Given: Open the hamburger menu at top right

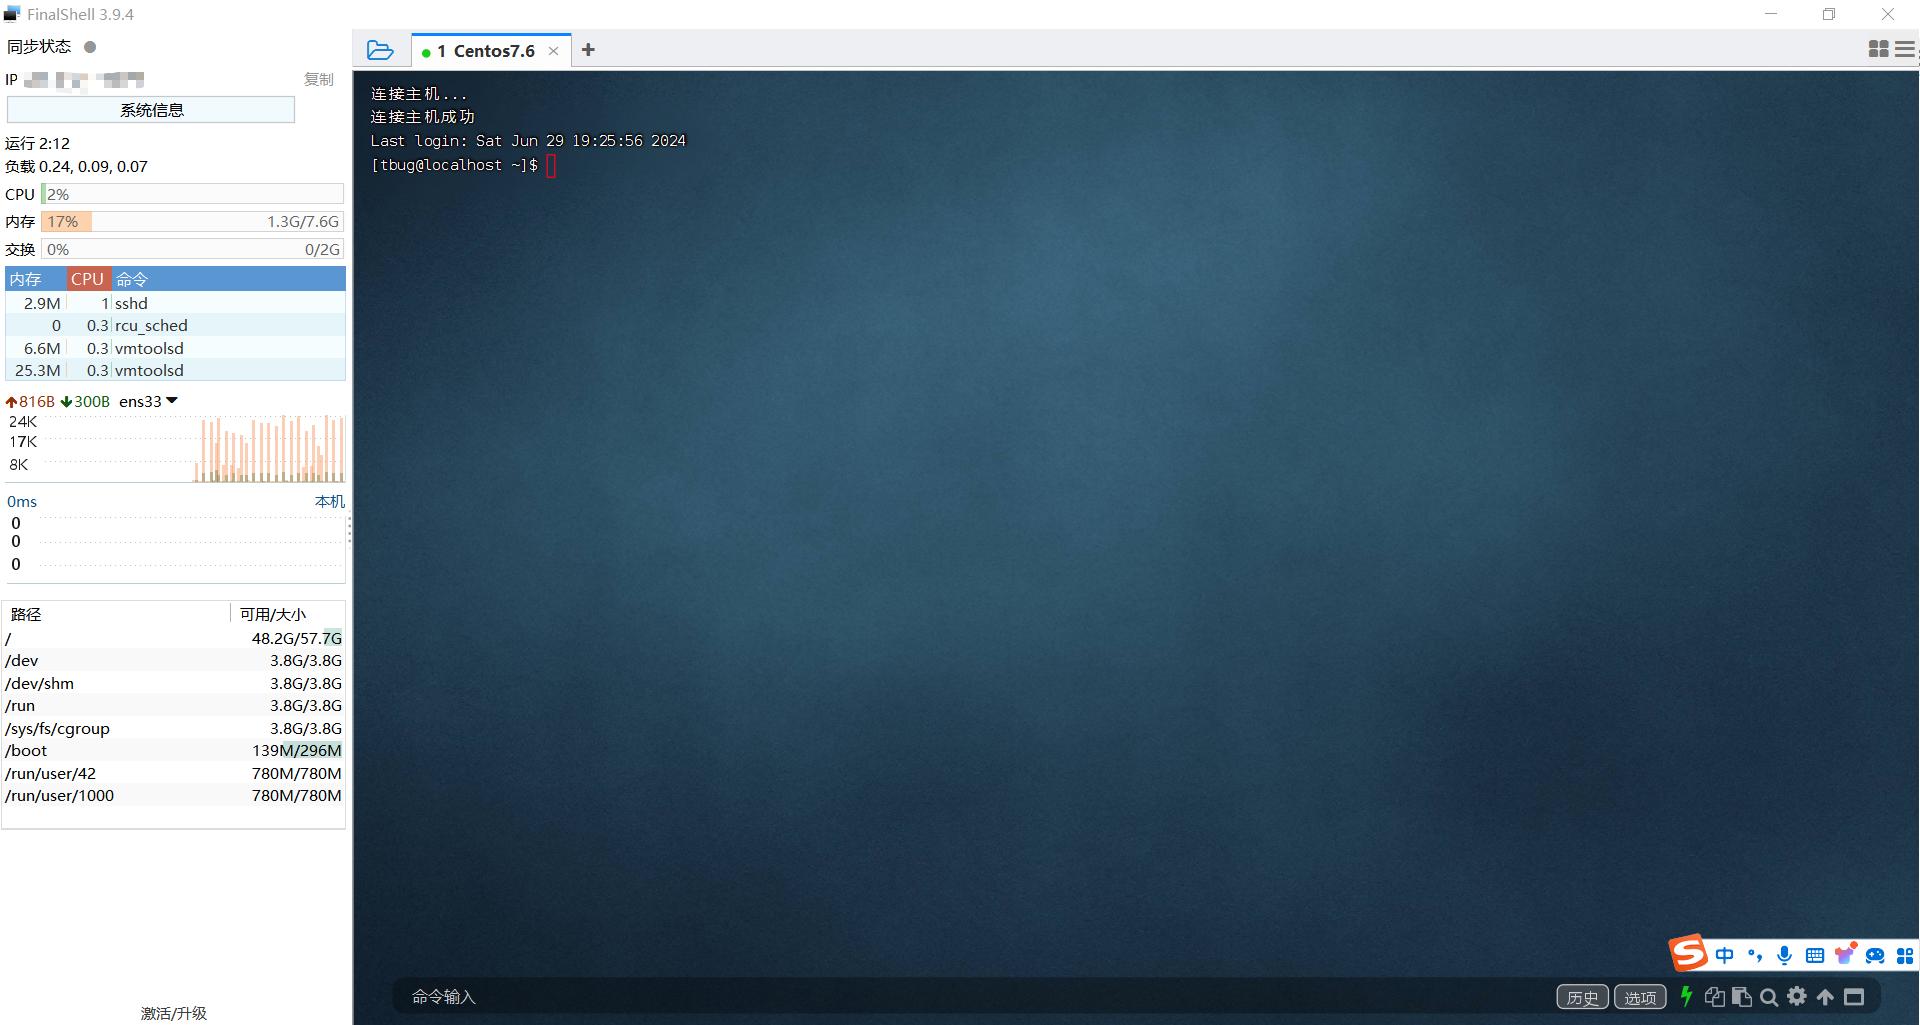Looking at the screenshot, I should [x=1905, y=49].
